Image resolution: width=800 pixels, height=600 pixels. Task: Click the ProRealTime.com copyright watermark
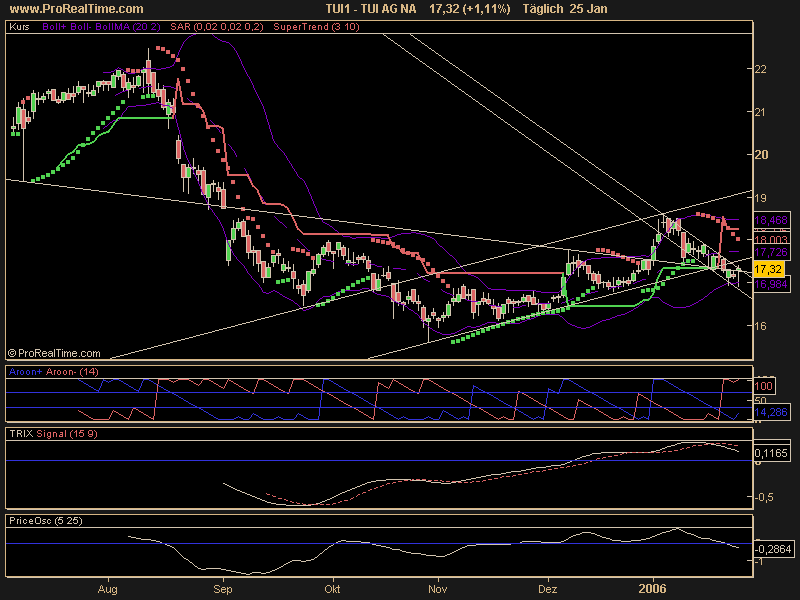54,353
